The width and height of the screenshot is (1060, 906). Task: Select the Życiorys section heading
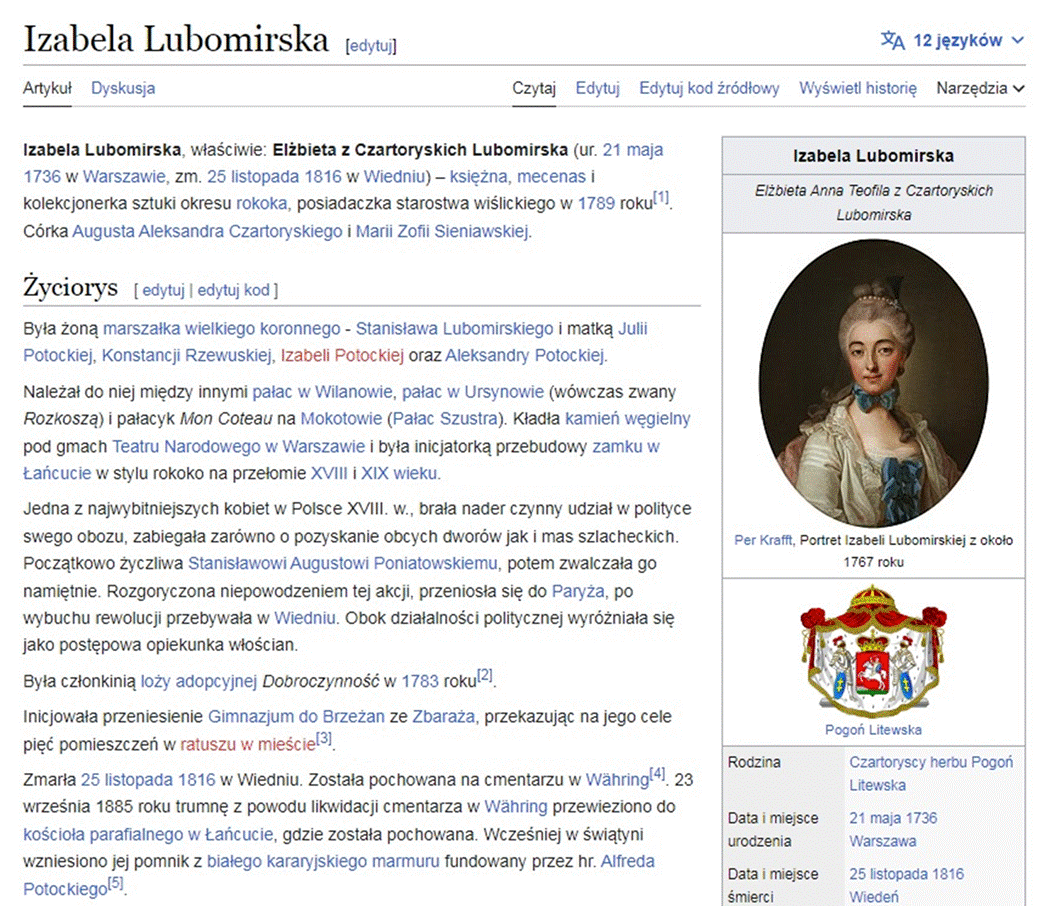(x=70, y=287)
